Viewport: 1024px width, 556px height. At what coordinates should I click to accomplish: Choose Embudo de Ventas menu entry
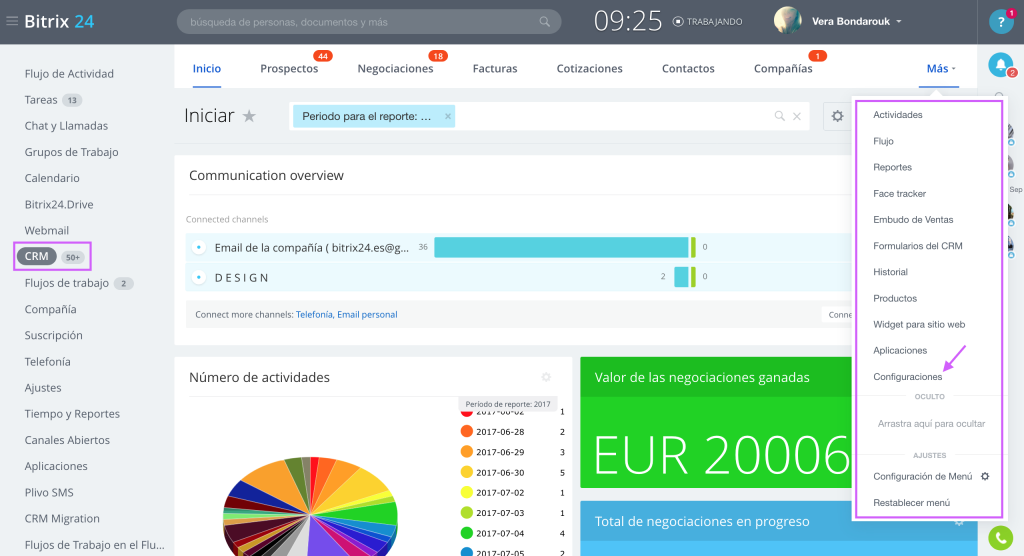pyautogui.click(x=913, y=220)
